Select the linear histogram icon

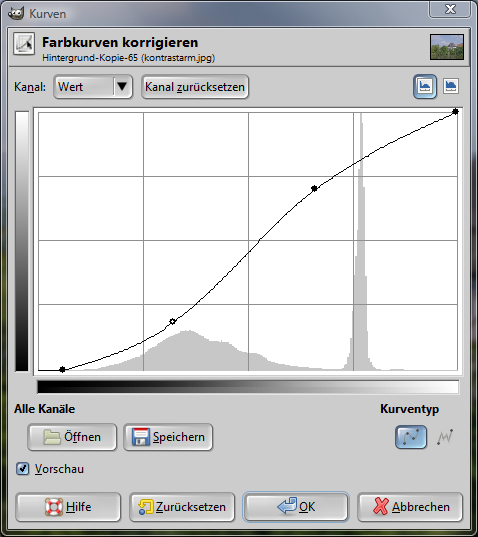pos(425,86)
